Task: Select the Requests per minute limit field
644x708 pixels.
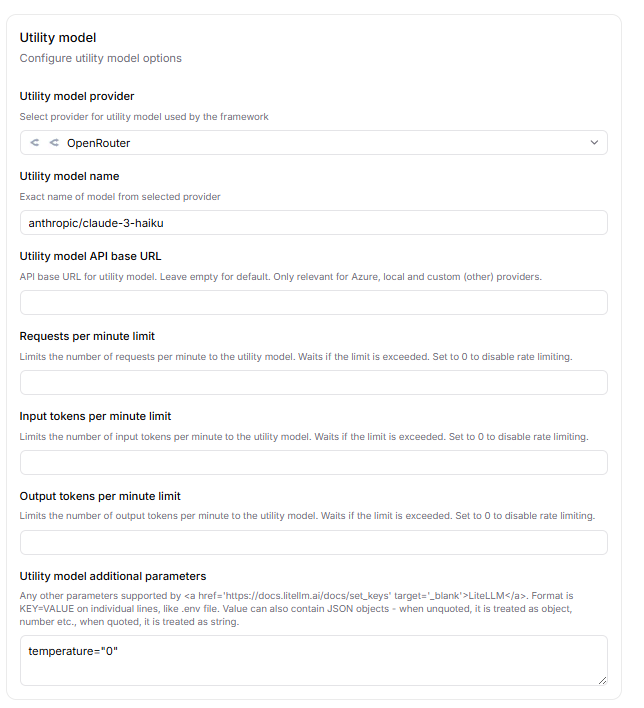Action: tap(314, 383)
